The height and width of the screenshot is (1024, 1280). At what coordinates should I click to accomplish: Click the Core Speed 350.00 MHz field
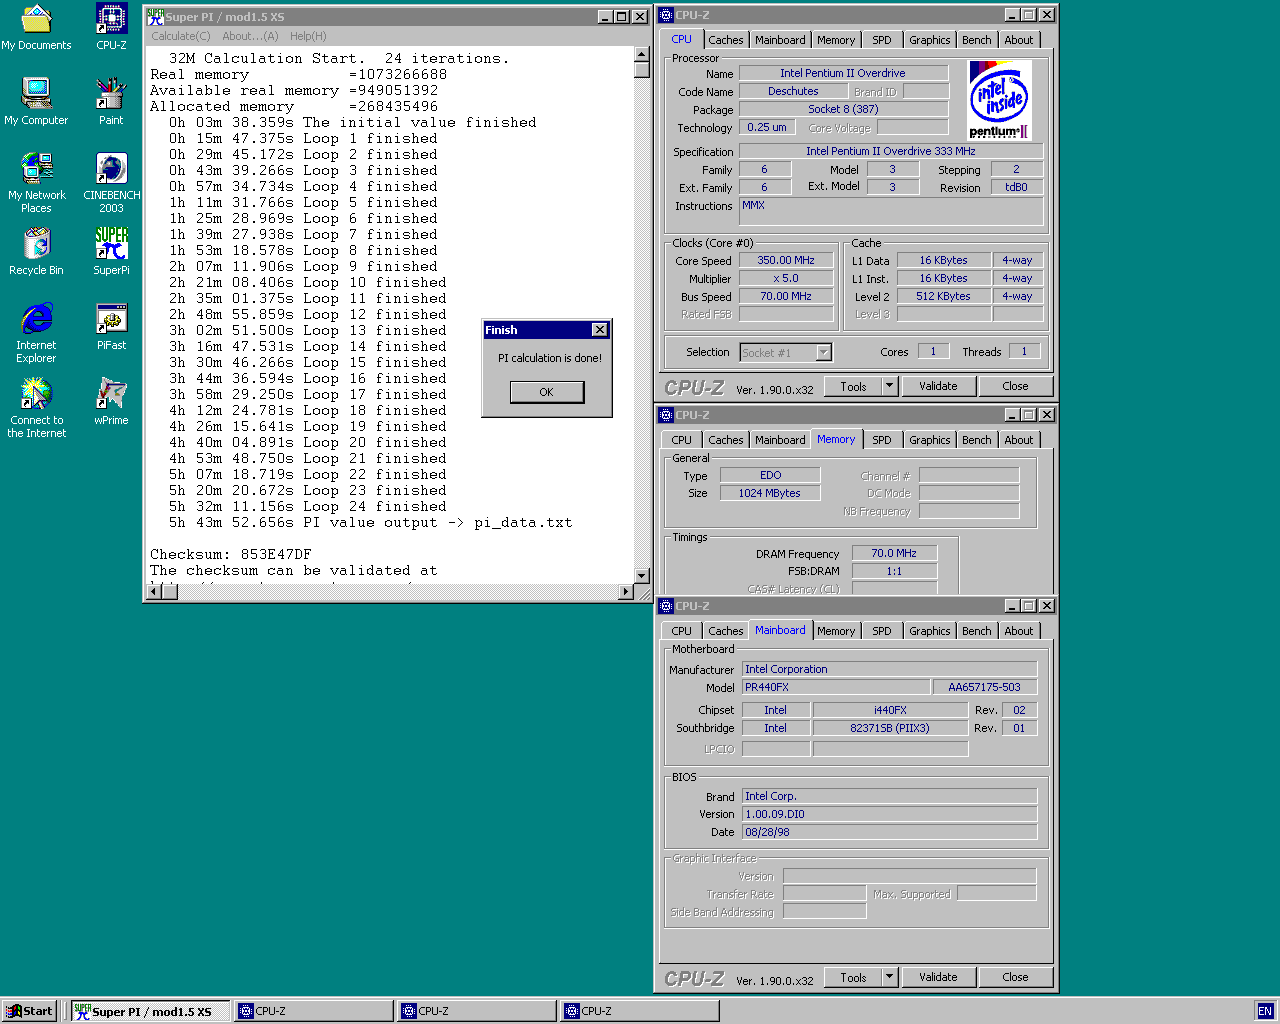pyautogui.click(x=786, y=260)
